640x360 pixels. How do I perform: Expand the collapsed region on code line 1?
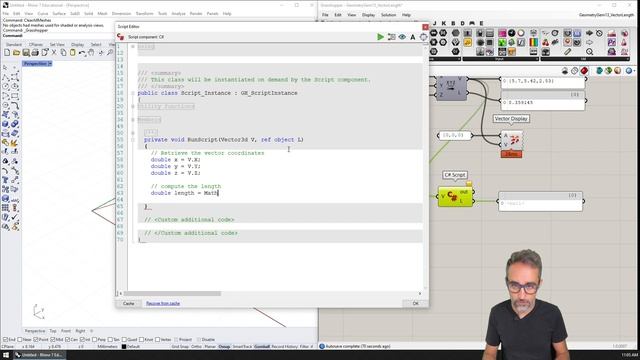133,47
